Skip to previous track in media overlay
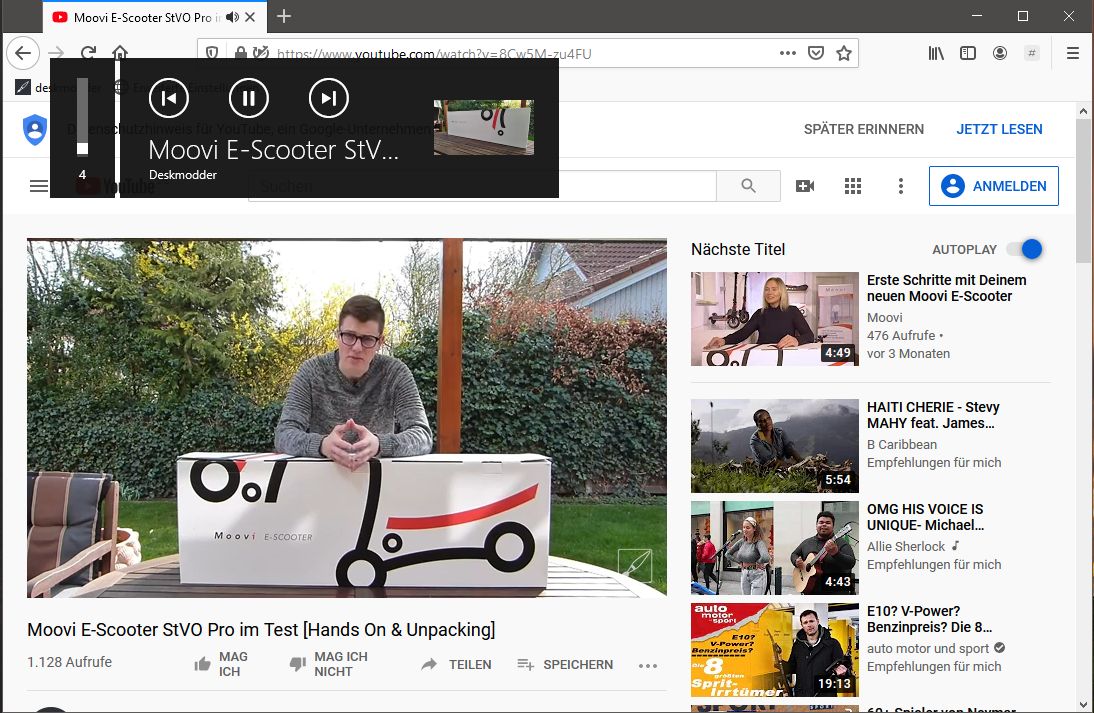This screenshot has height=713, width=1094. click(169, 97)
